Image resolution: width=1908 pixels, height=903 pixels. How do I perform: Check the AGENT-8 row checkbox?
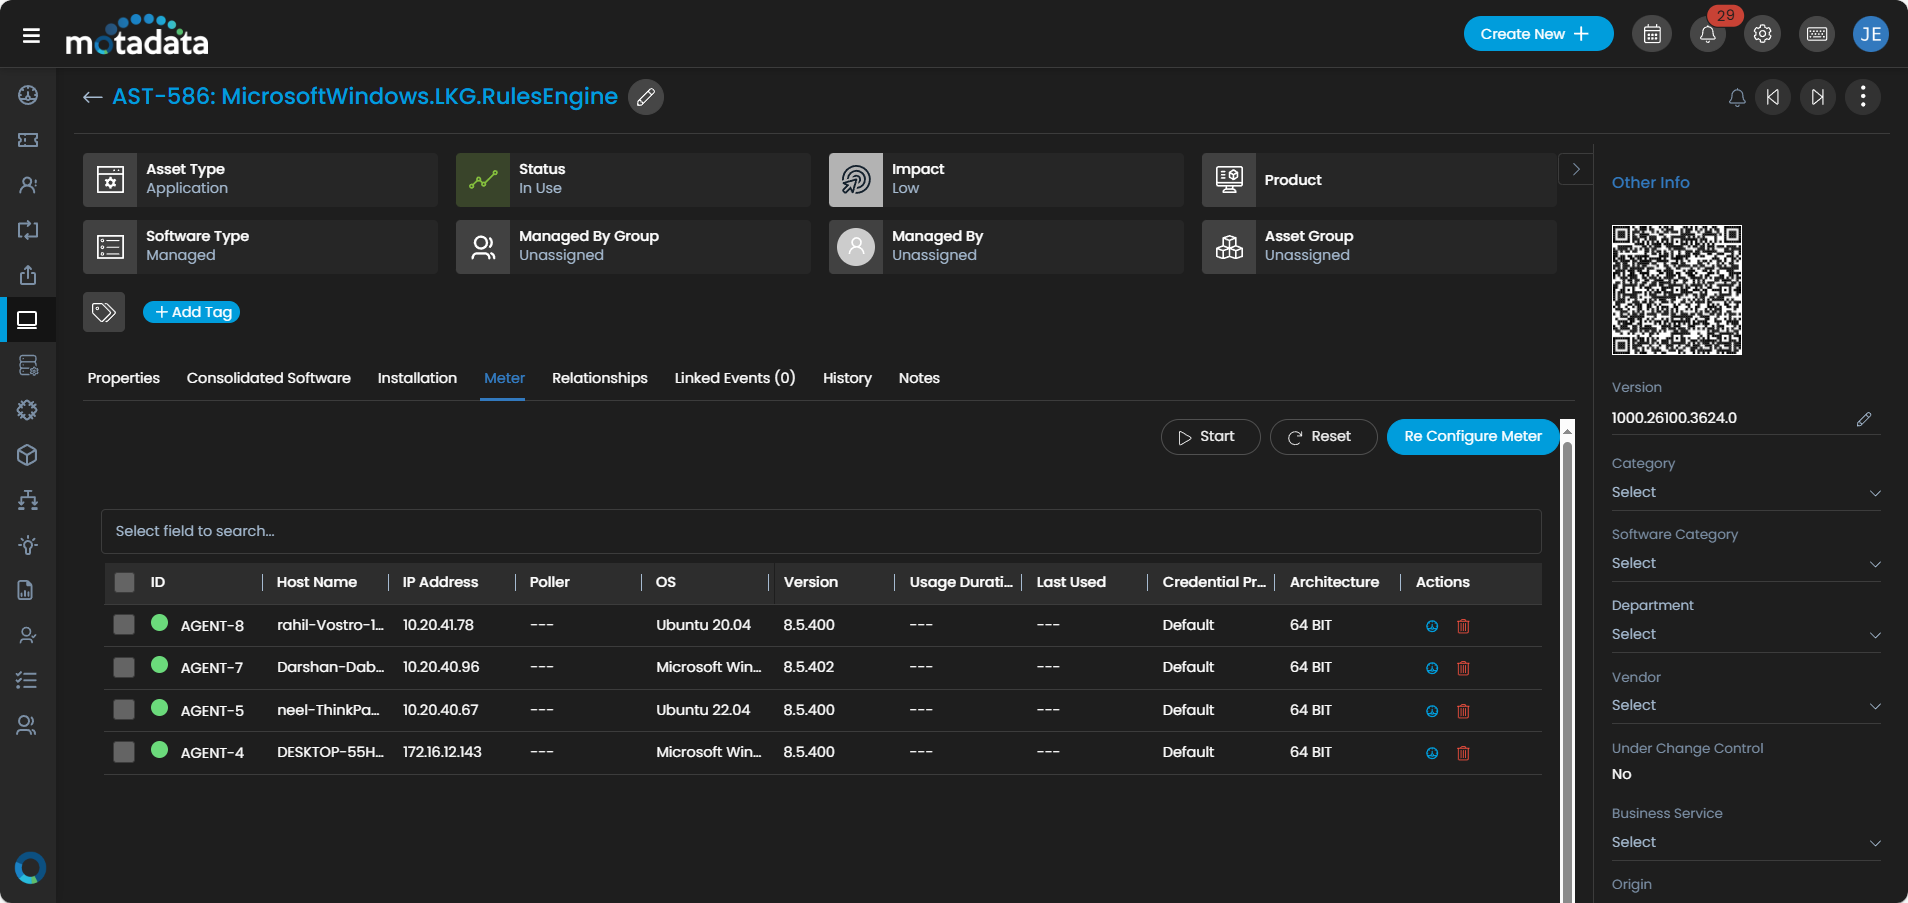(124, 625)
